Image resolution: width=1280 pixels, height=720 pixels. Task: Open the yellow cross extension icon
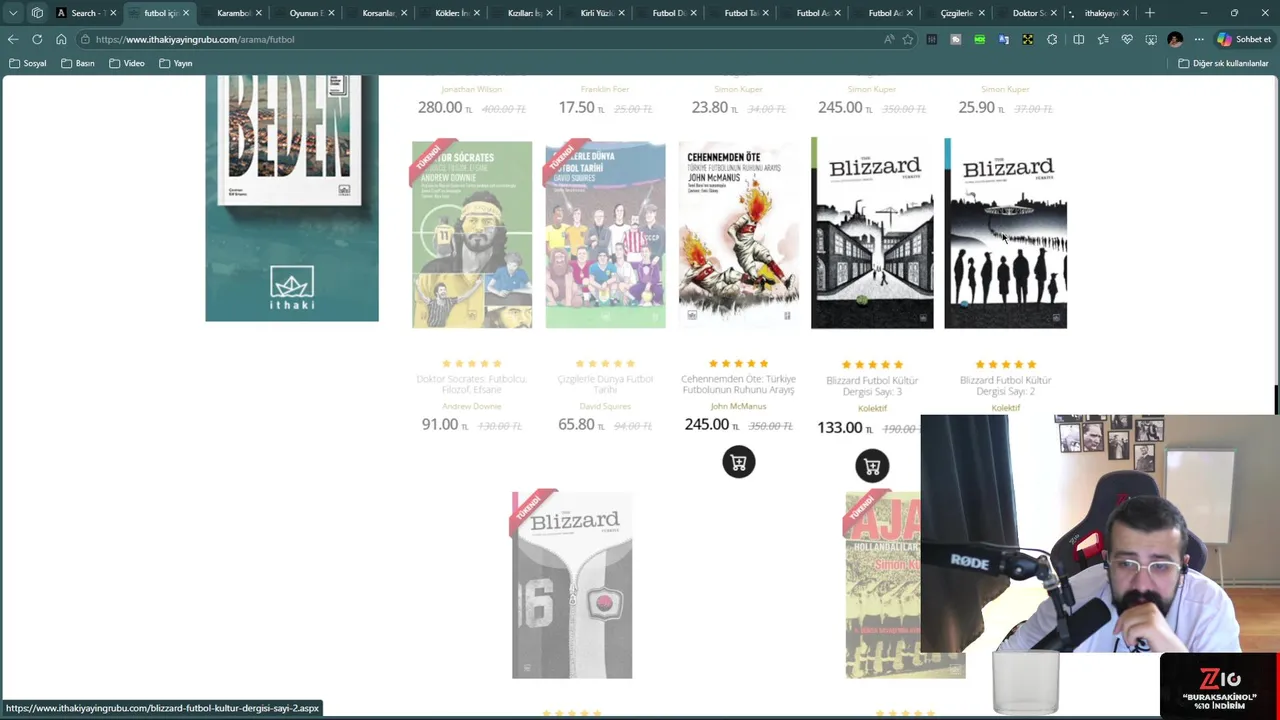tap(1028, 39)
